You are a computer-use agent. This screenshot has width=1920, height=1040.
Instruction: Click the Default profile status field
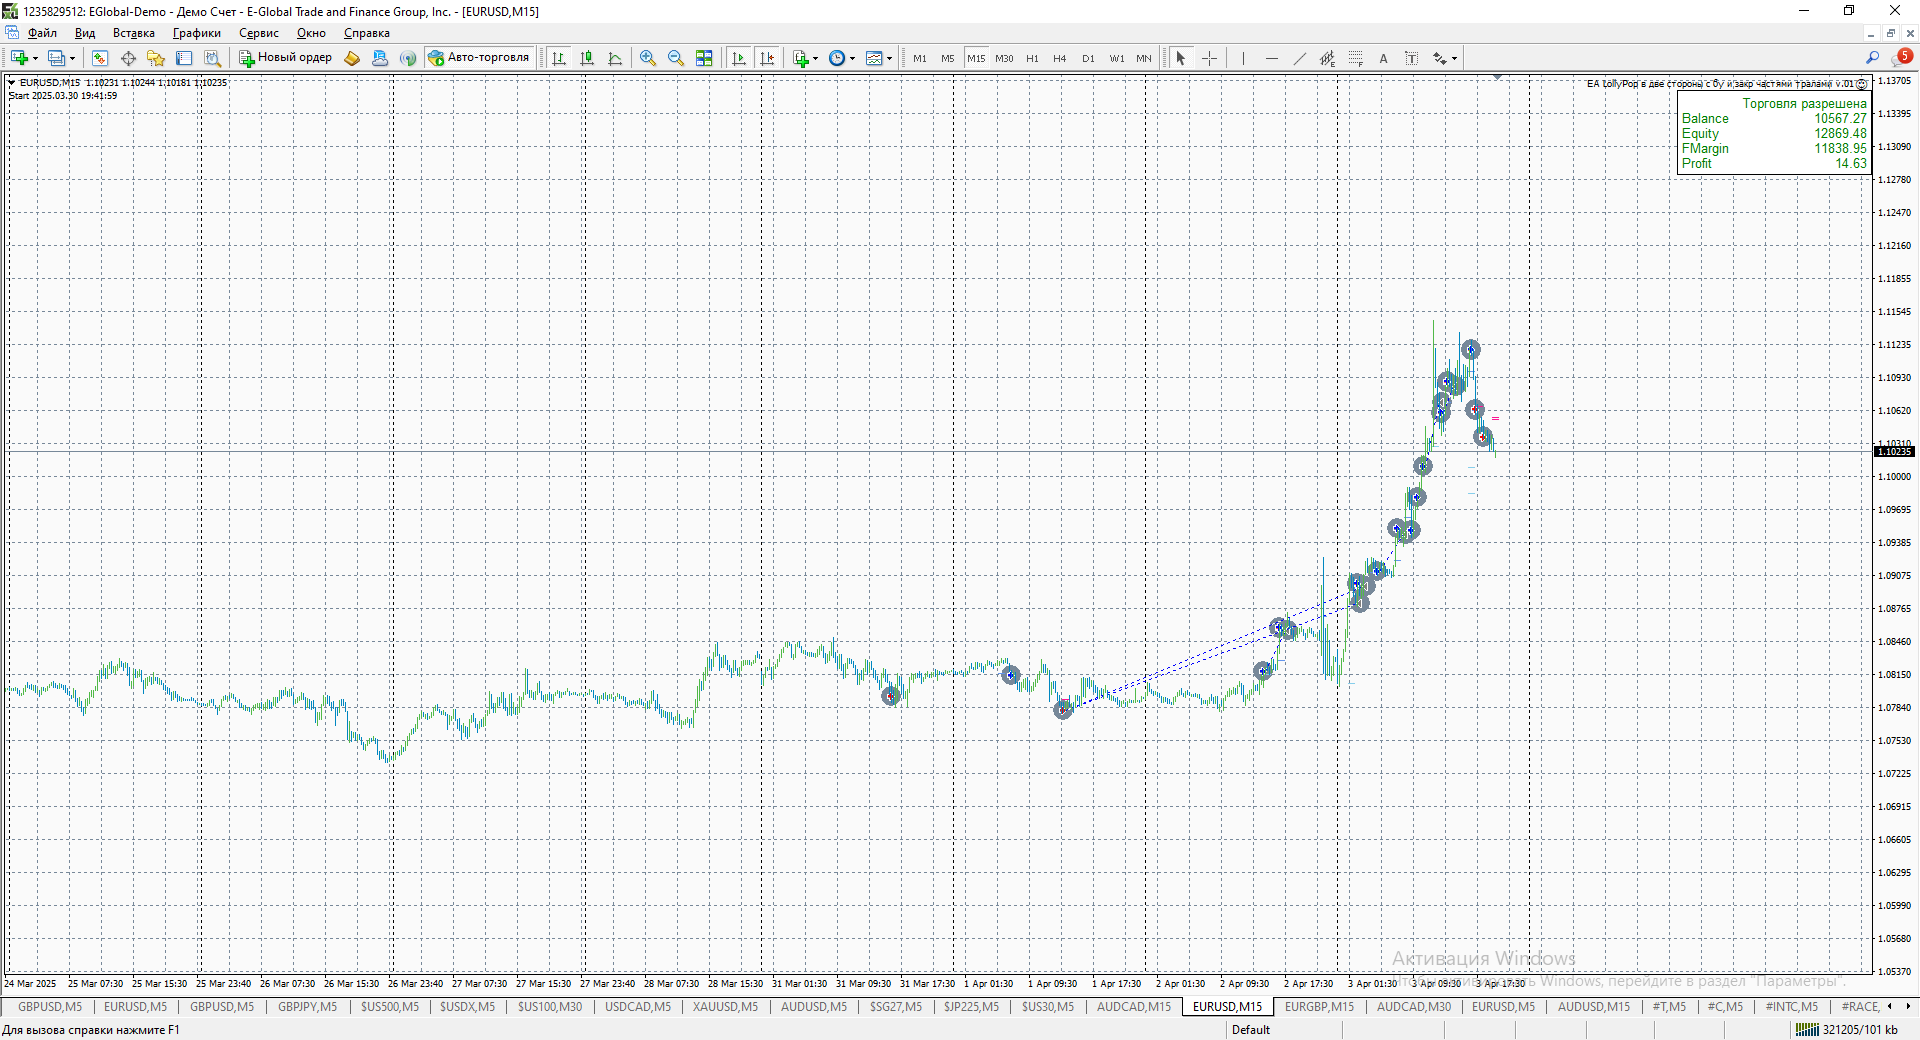(x=1251, y=1030)
